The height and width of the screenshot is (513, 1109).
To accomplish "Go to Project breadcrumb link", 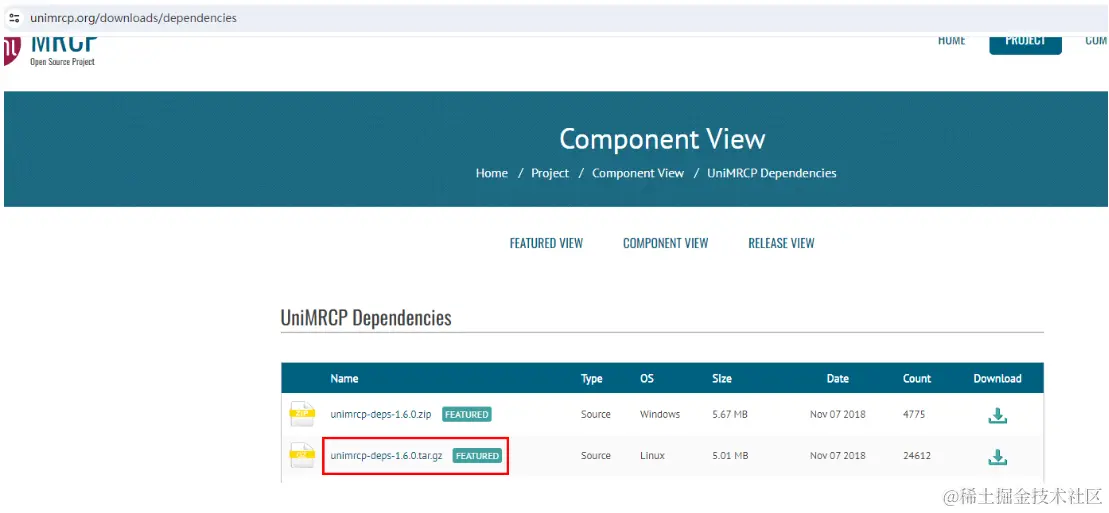I will [550, 173].
